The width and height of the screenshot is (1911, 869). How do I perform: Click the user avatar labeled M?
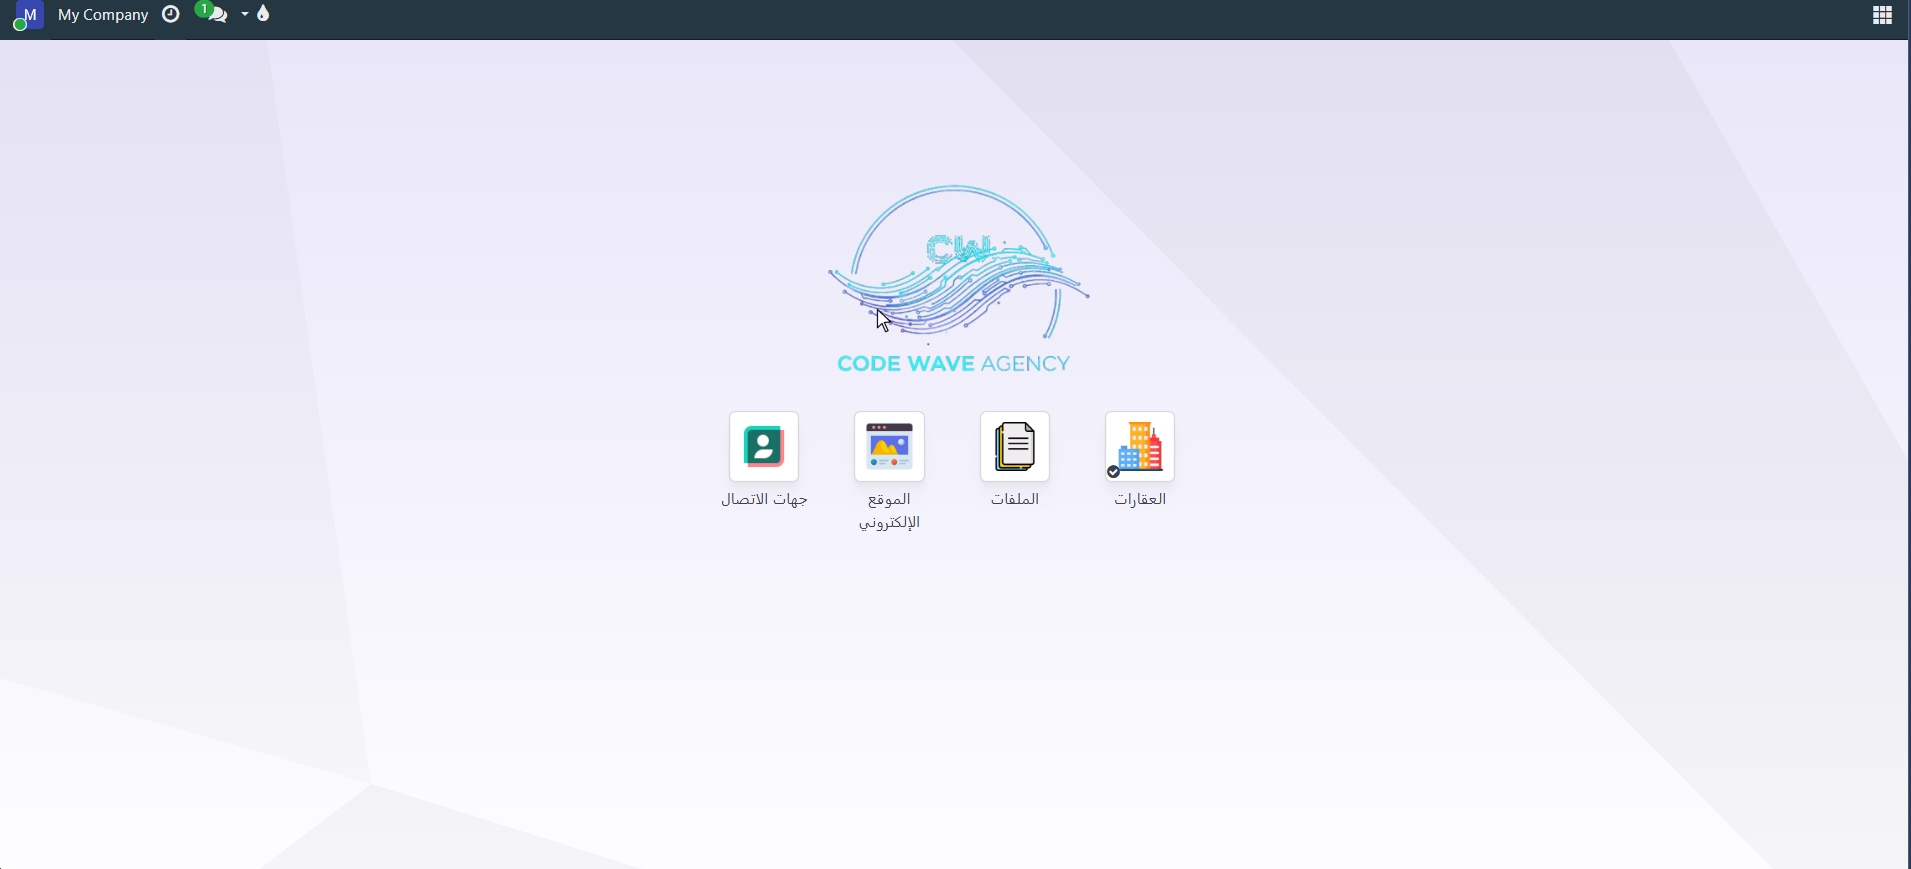coord(30,15)
